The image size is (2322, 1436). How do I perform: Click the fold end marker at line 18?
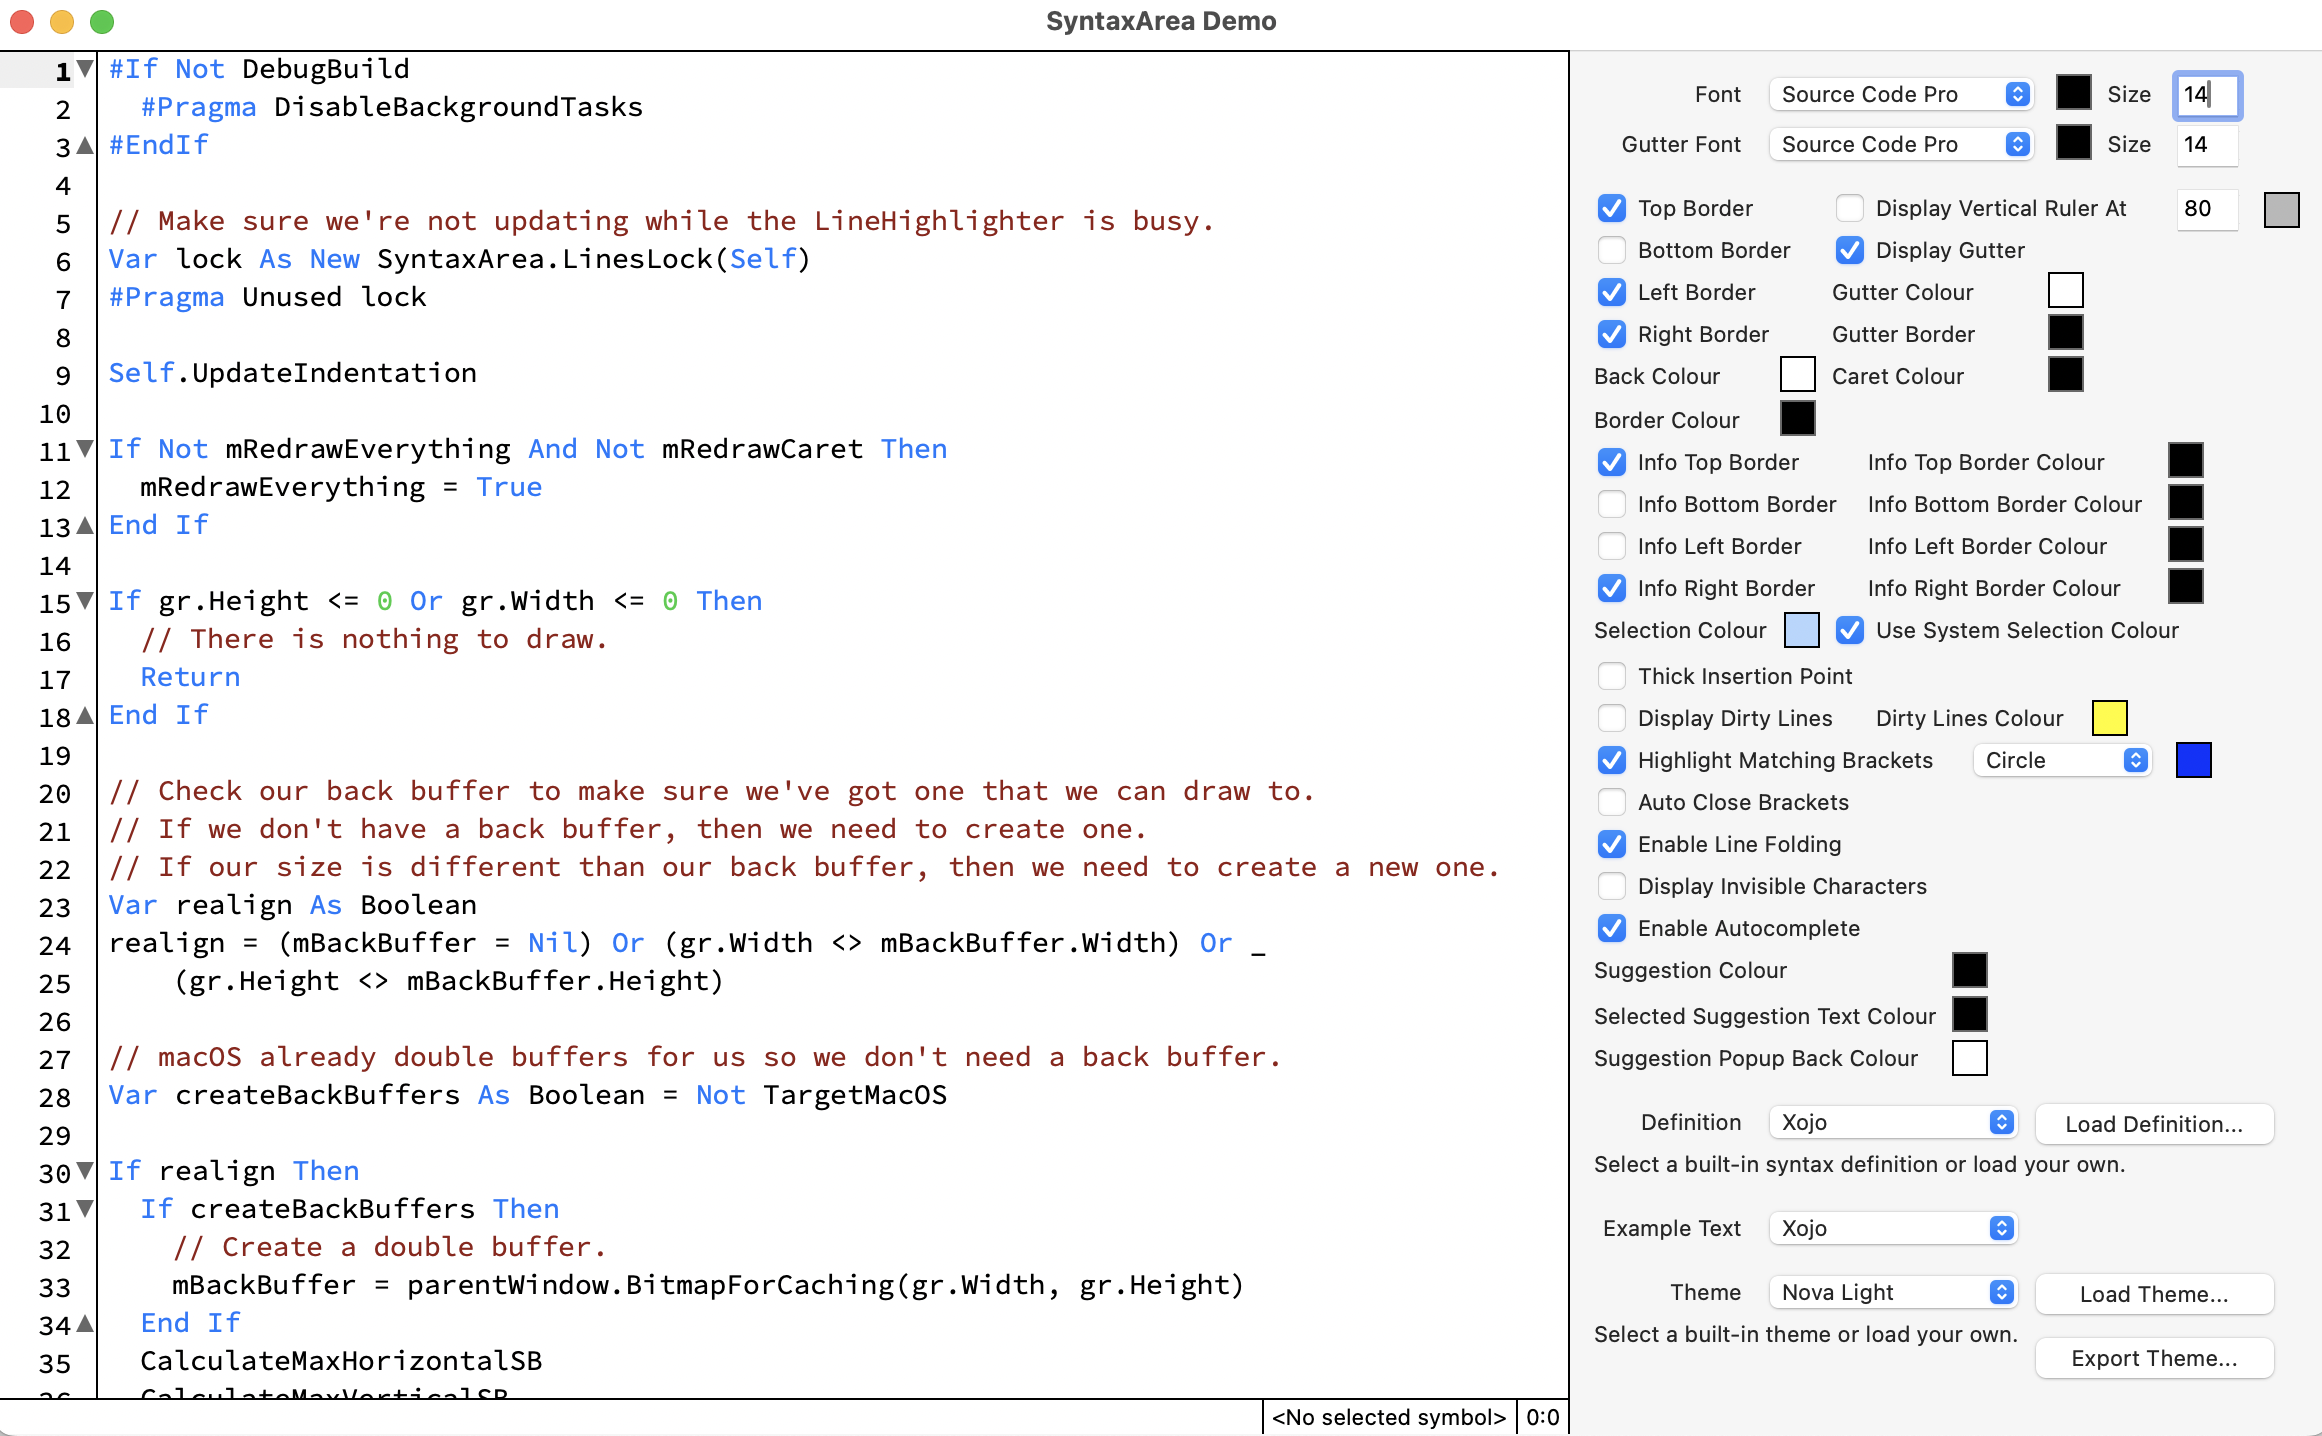86,715
